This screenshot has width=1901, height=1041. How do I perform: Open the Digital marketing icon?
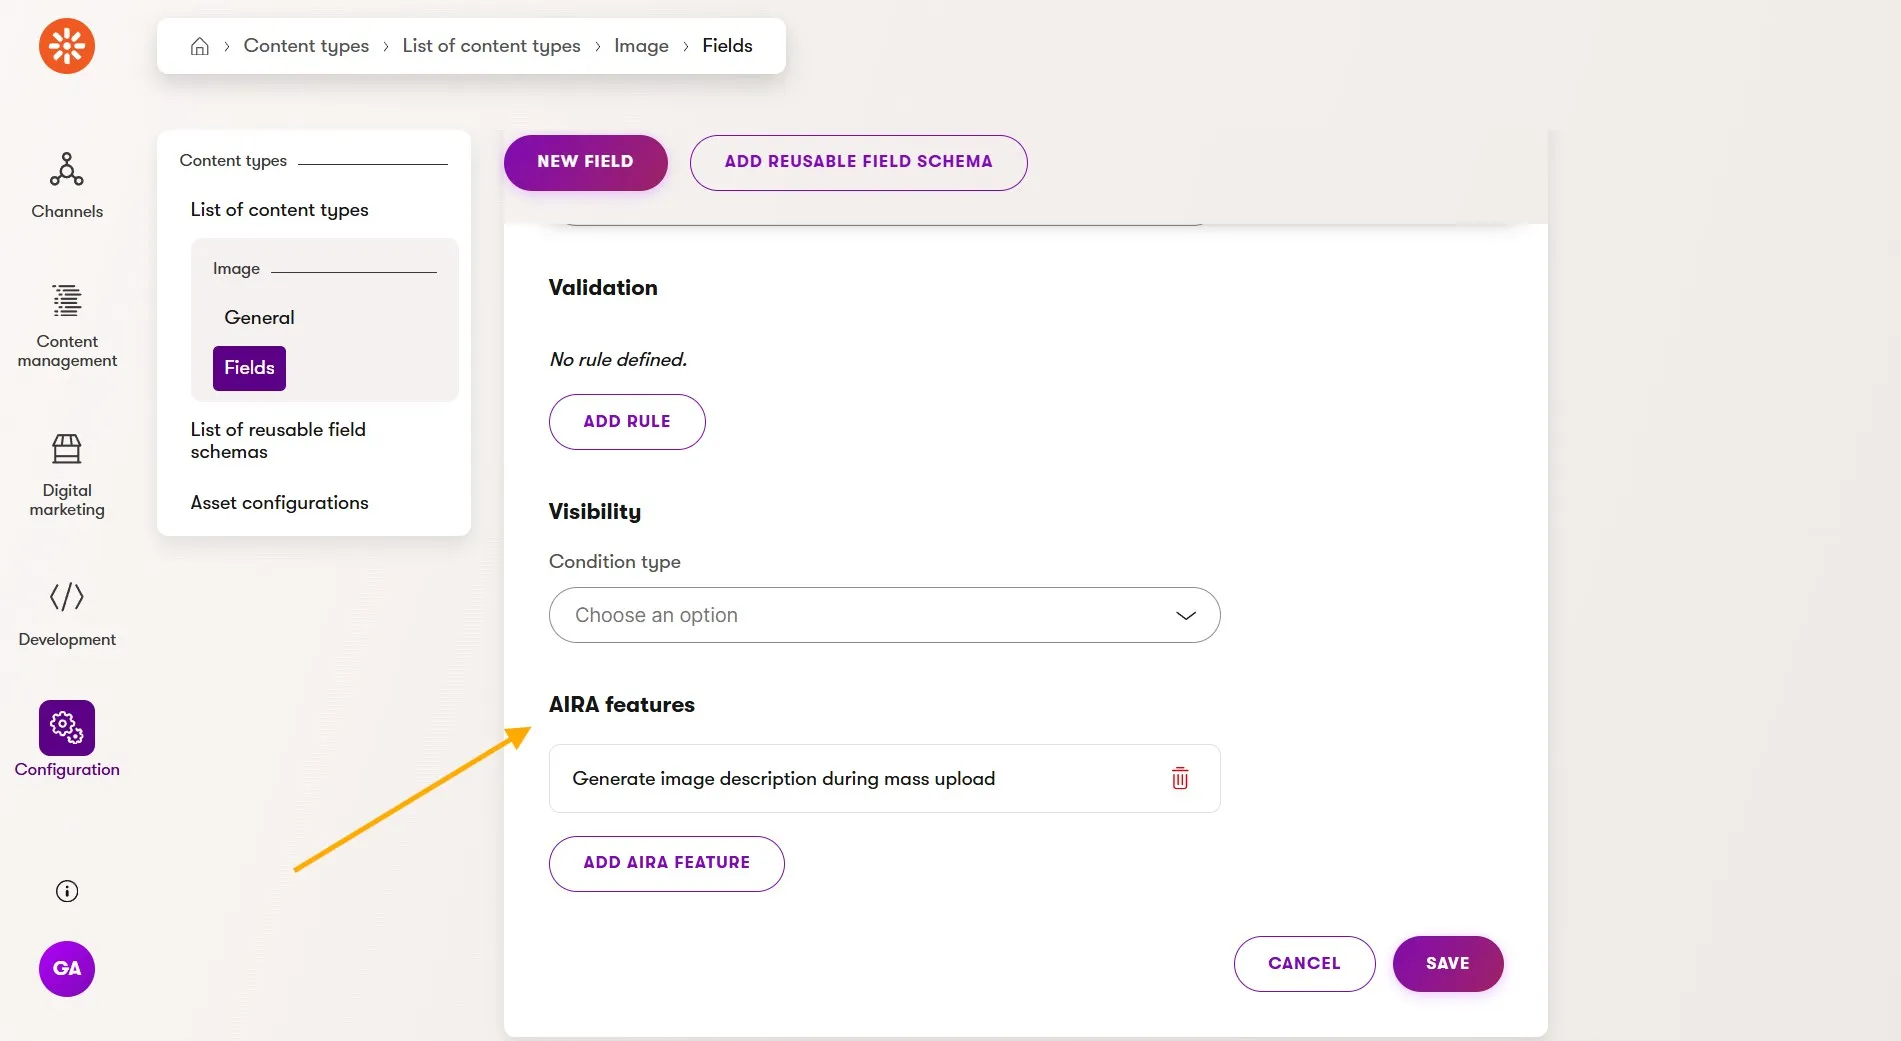[x=67, y=448]
